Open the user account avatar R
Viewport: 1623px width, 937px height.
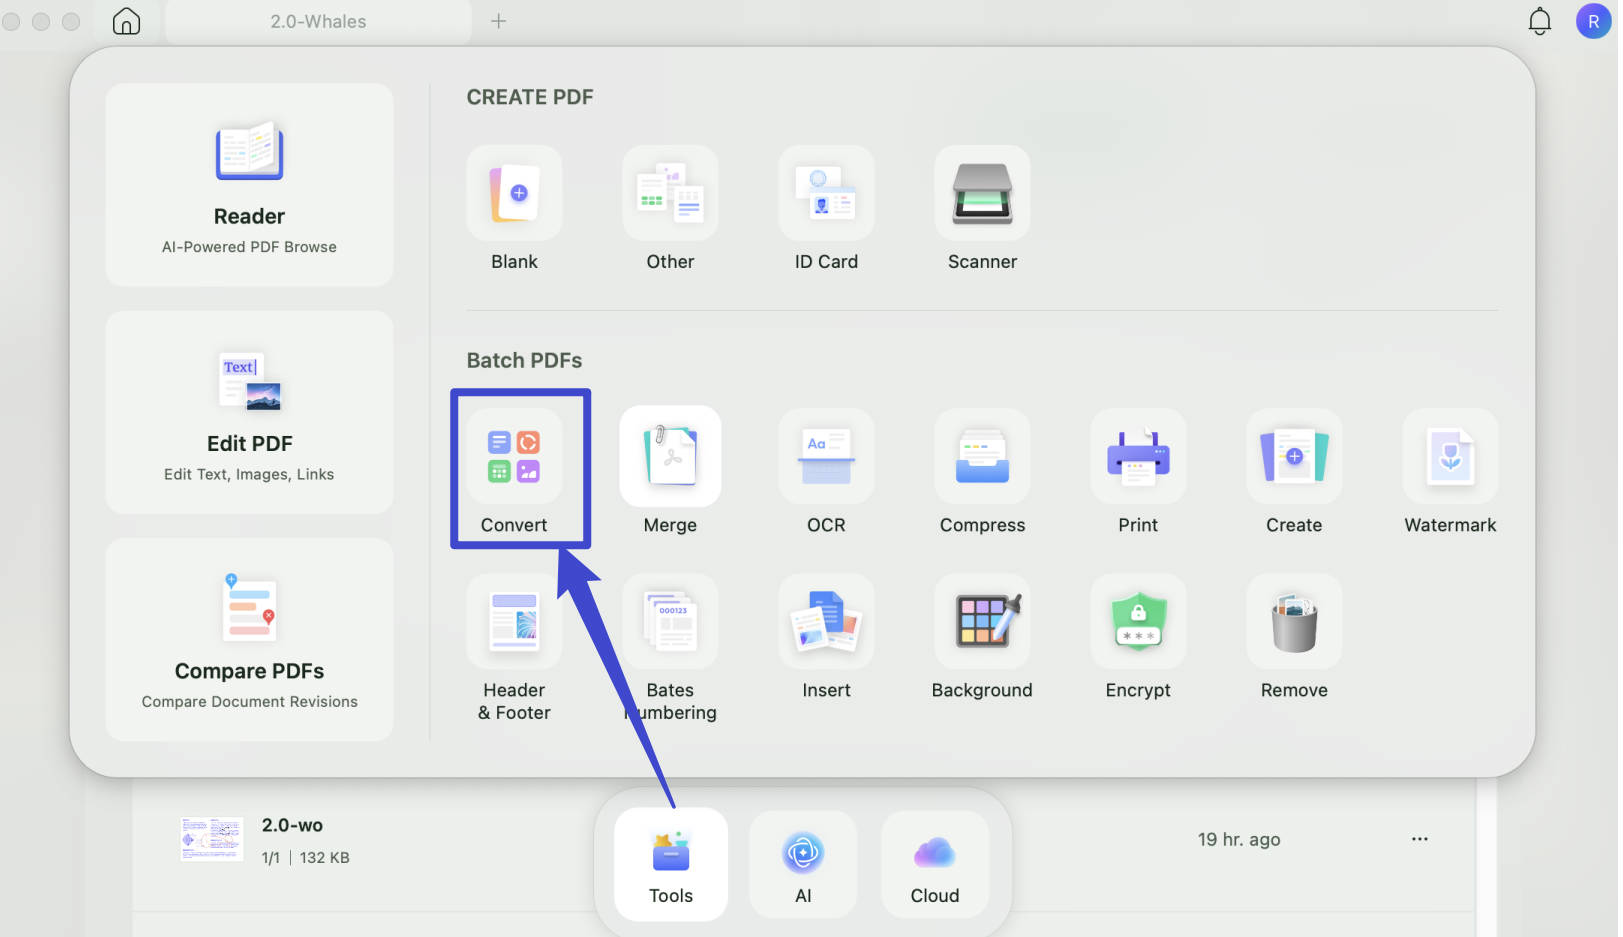click(1593, 21)
